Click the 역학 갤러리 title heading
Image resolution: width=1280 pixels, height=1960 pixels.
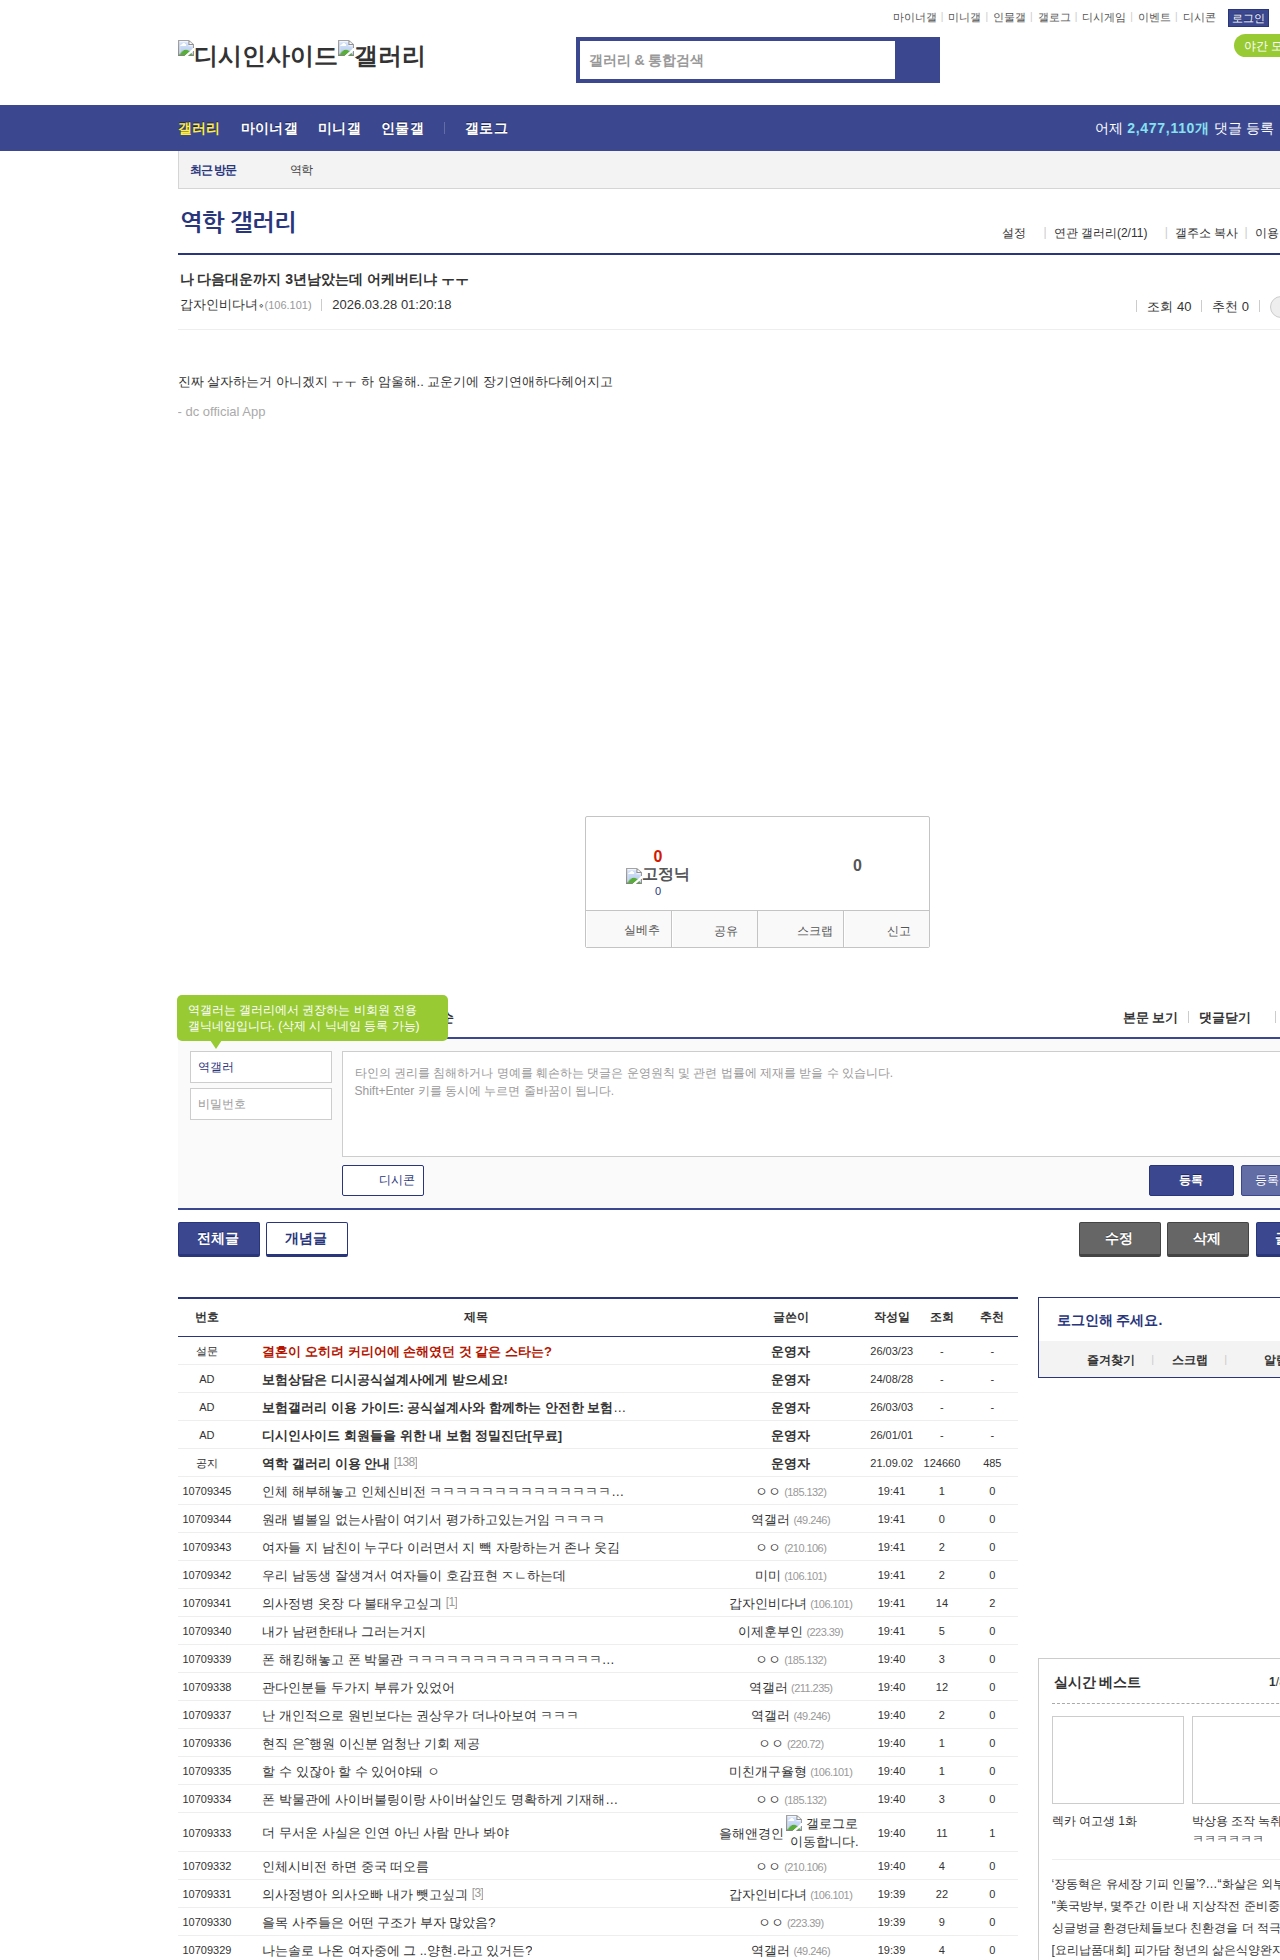tap(238, 222)
